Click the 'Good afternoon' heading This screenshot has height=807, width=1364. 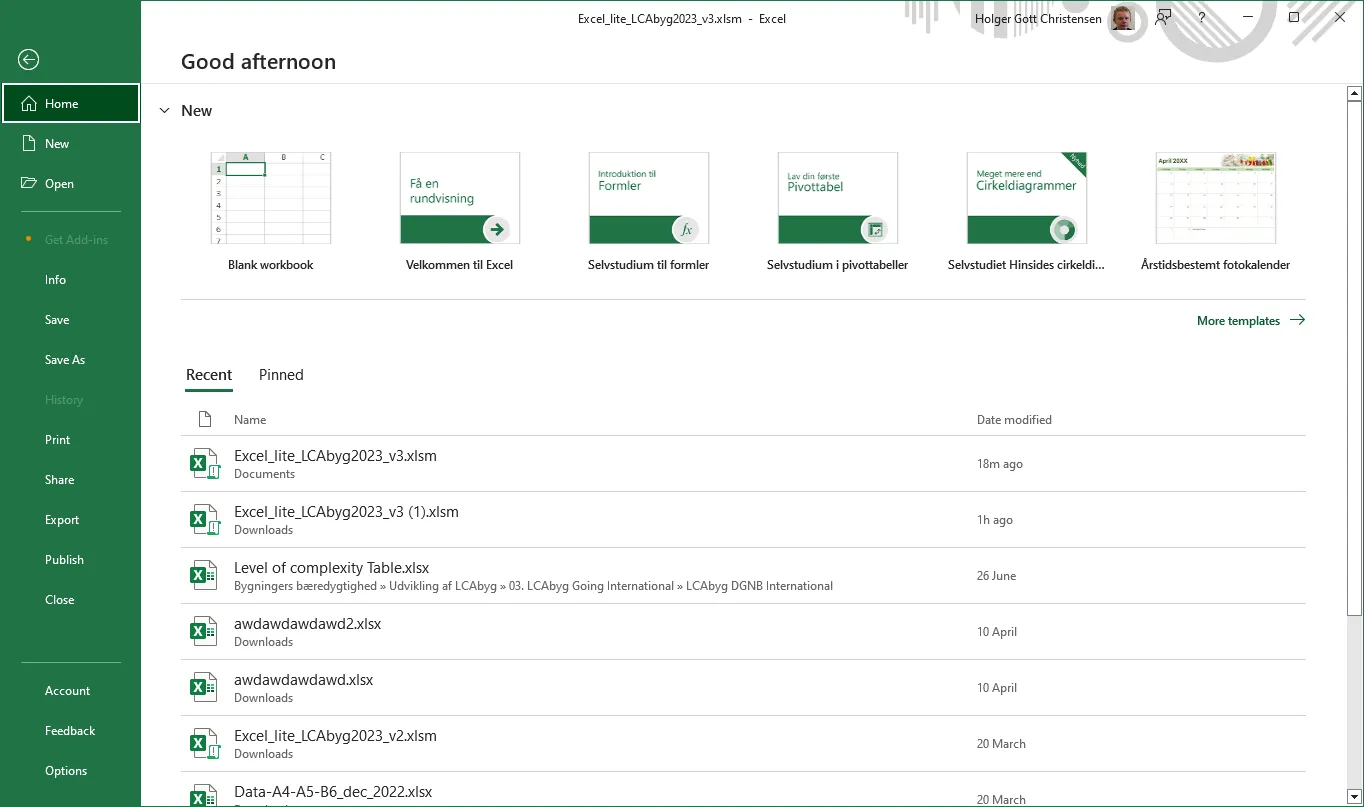258,62
